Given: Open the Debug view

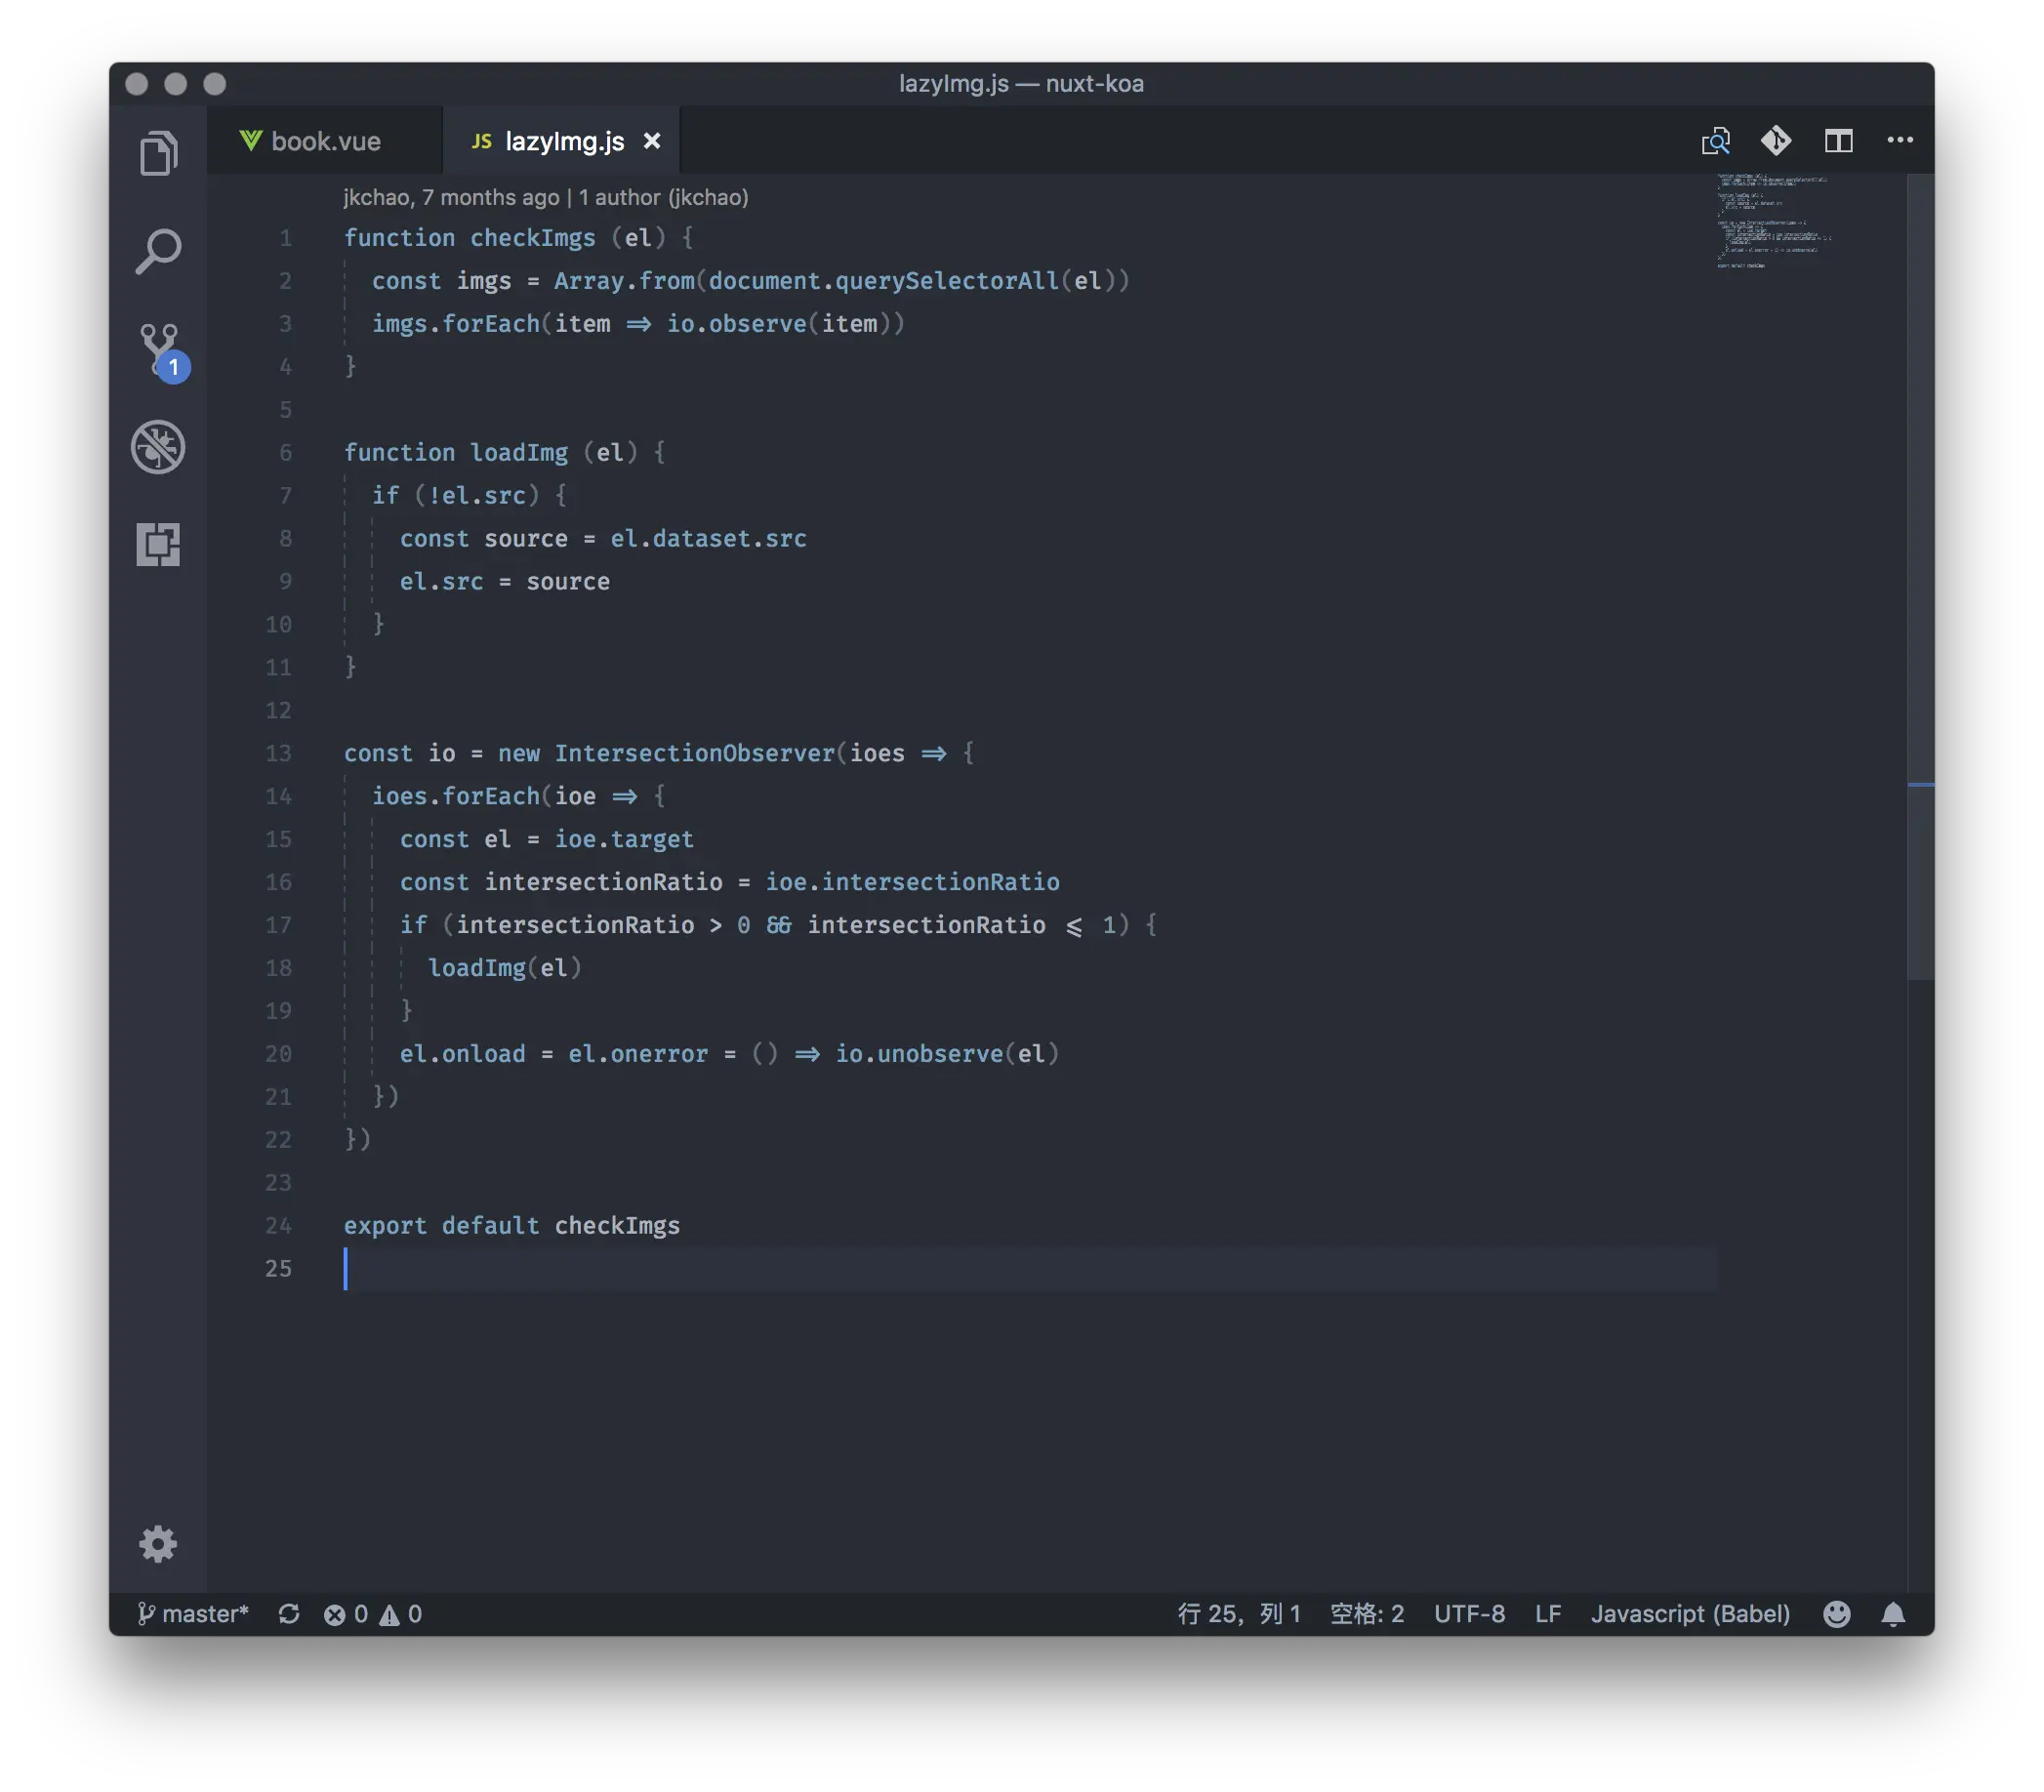Looking at the screenshot, I should point(158,447).
